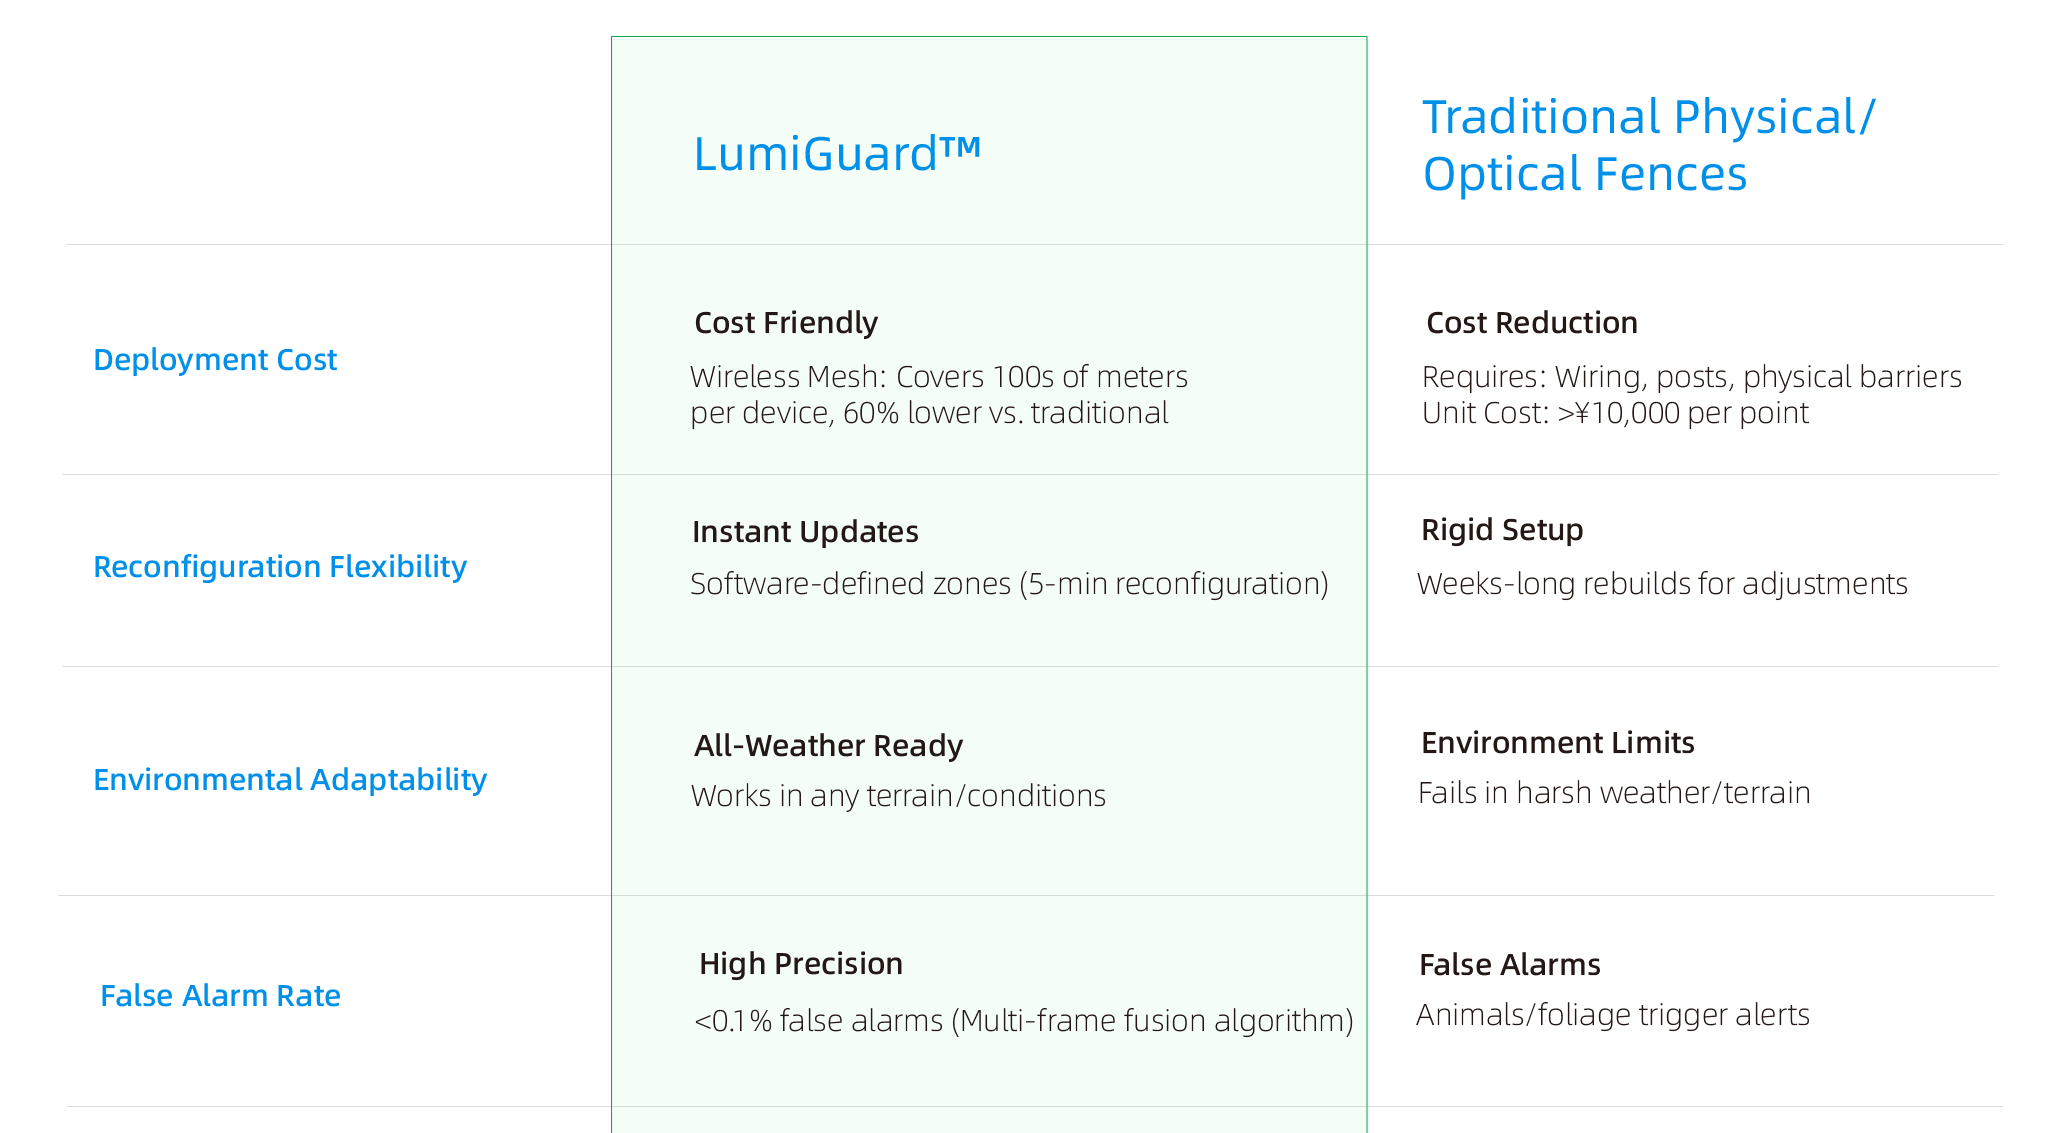Viewport: 2065px width, 1133px height.
Task: Click the <0.1% false alarms text
Action: (1024, 1020)
